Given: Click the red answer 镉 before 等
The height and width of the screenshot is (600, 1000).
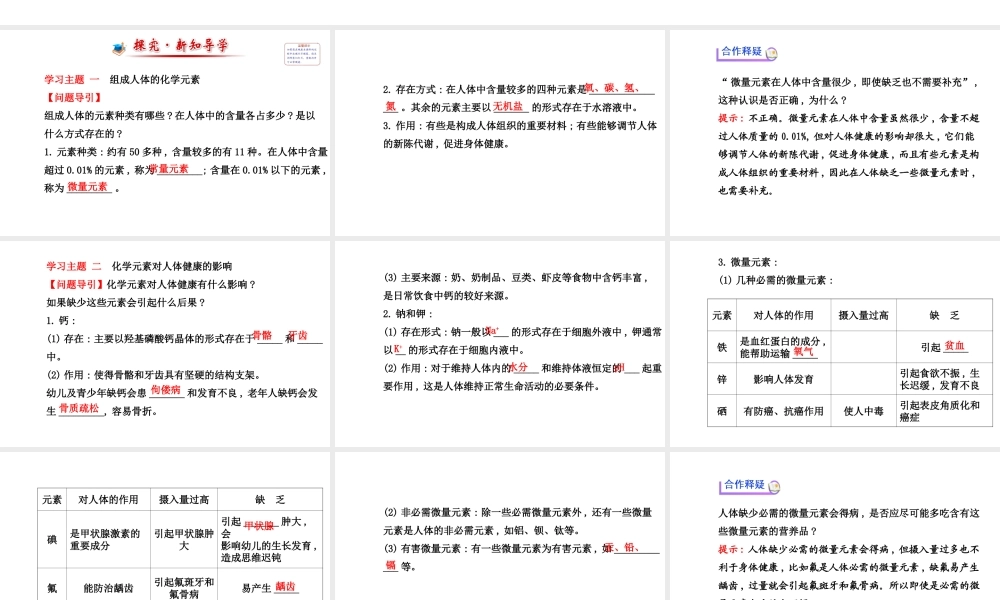Looking at the screenshot, I should (390, 565).
